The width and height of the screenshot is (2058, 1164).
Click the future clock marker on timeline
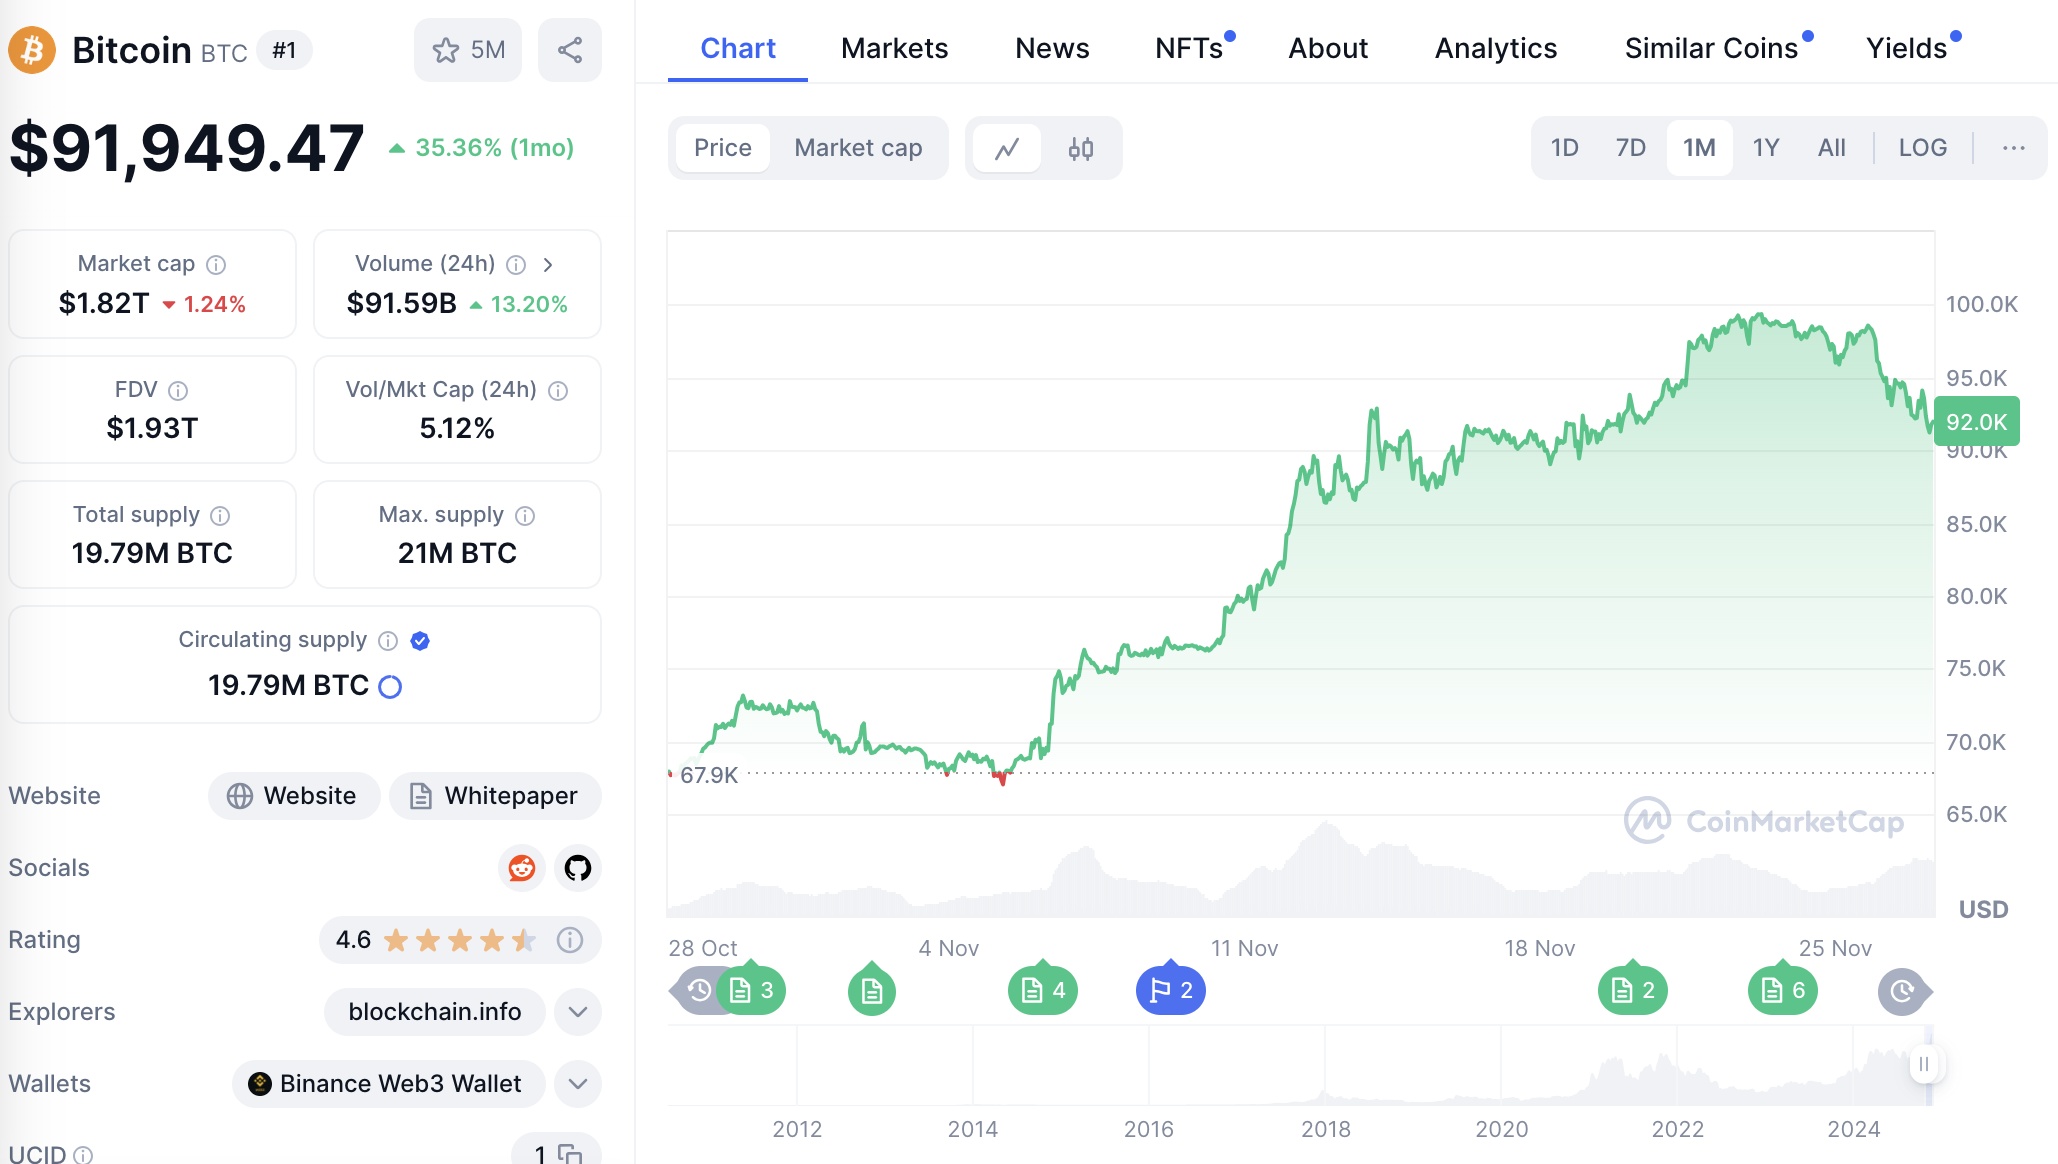coord(1902,991)
